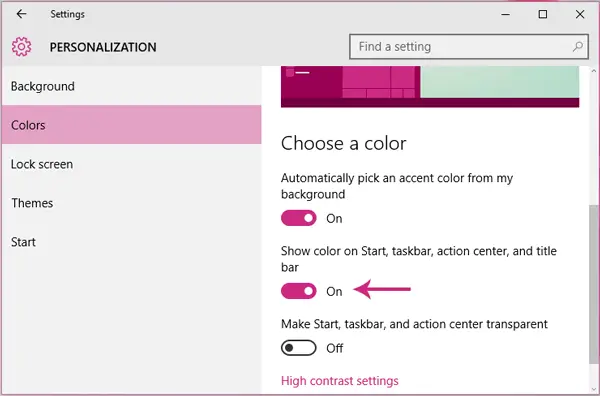This screenshot has width=600, height=396.
Task: Click the Personalization gear icon
Action: click(x=21, y=47)
